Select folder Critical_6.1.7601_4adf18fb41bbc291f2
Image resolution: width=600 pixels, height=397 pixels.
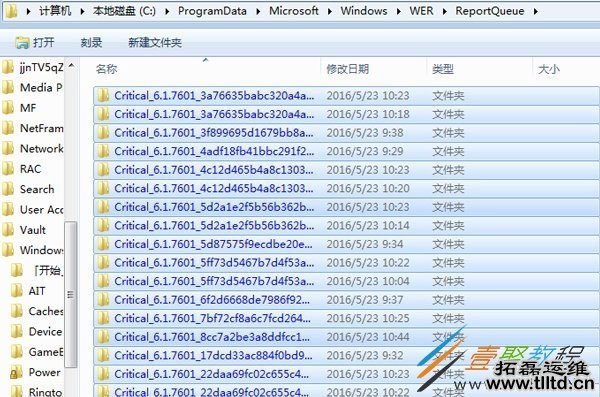coord(346,151)
